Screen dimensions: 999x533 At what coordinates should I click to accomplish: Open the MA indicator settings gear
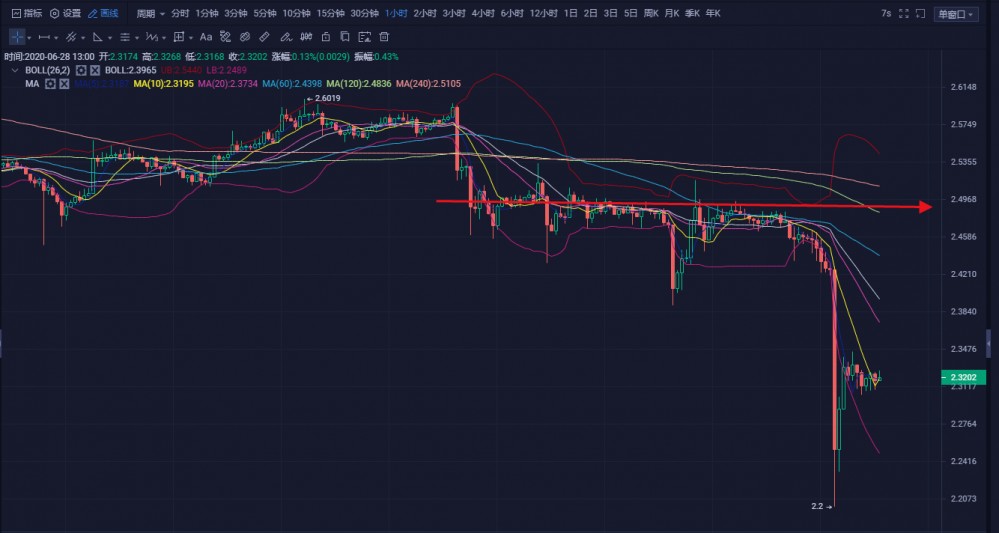(50, 84)
